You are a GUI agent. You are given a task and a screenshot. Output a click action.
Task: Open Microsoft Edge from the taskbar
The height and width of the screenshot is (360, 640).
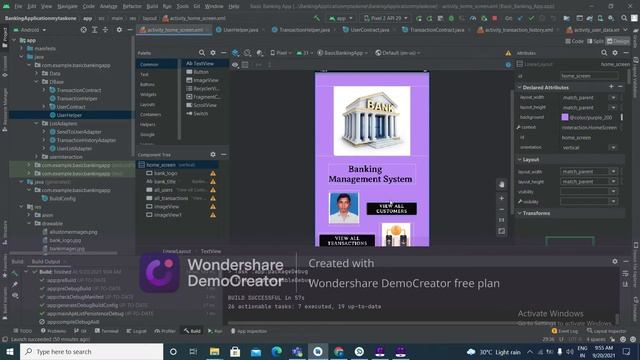[277, 351]
